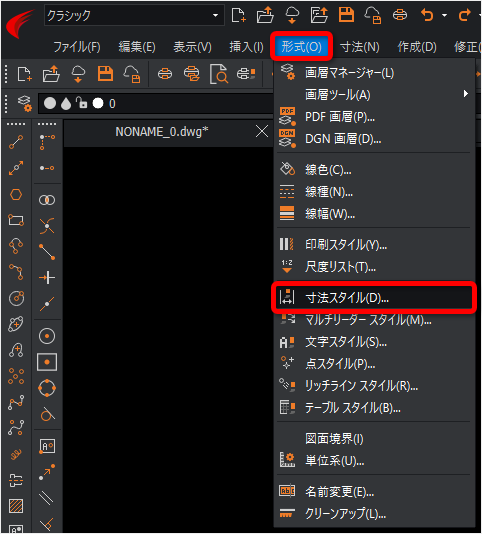This screenshot has height=534, width=482.
Task: Toggle the layer lock icon
Action: (81, 103)
